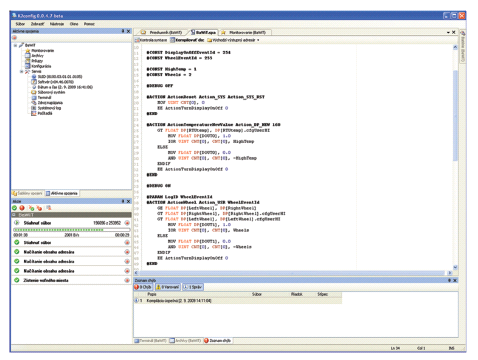Screen dimensions: 478x360
Task: Toggle the 0 Varovaní warnings filter
Action: tap(168, 287)
